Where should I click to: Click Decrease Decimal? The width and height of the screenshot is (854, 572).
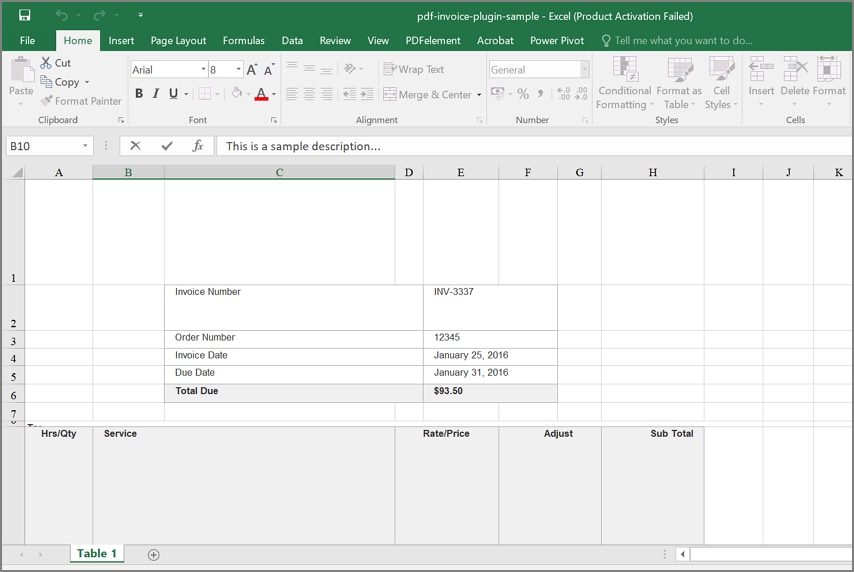(x=582, y=94)
